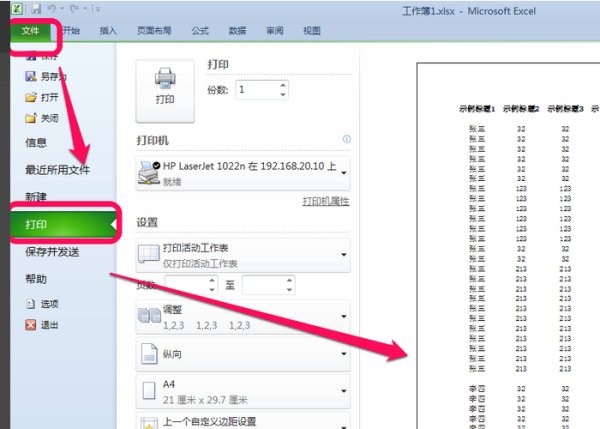Click the printer info icon beside 打印机
Screen dimensions: 600x429
click(347, 139)
